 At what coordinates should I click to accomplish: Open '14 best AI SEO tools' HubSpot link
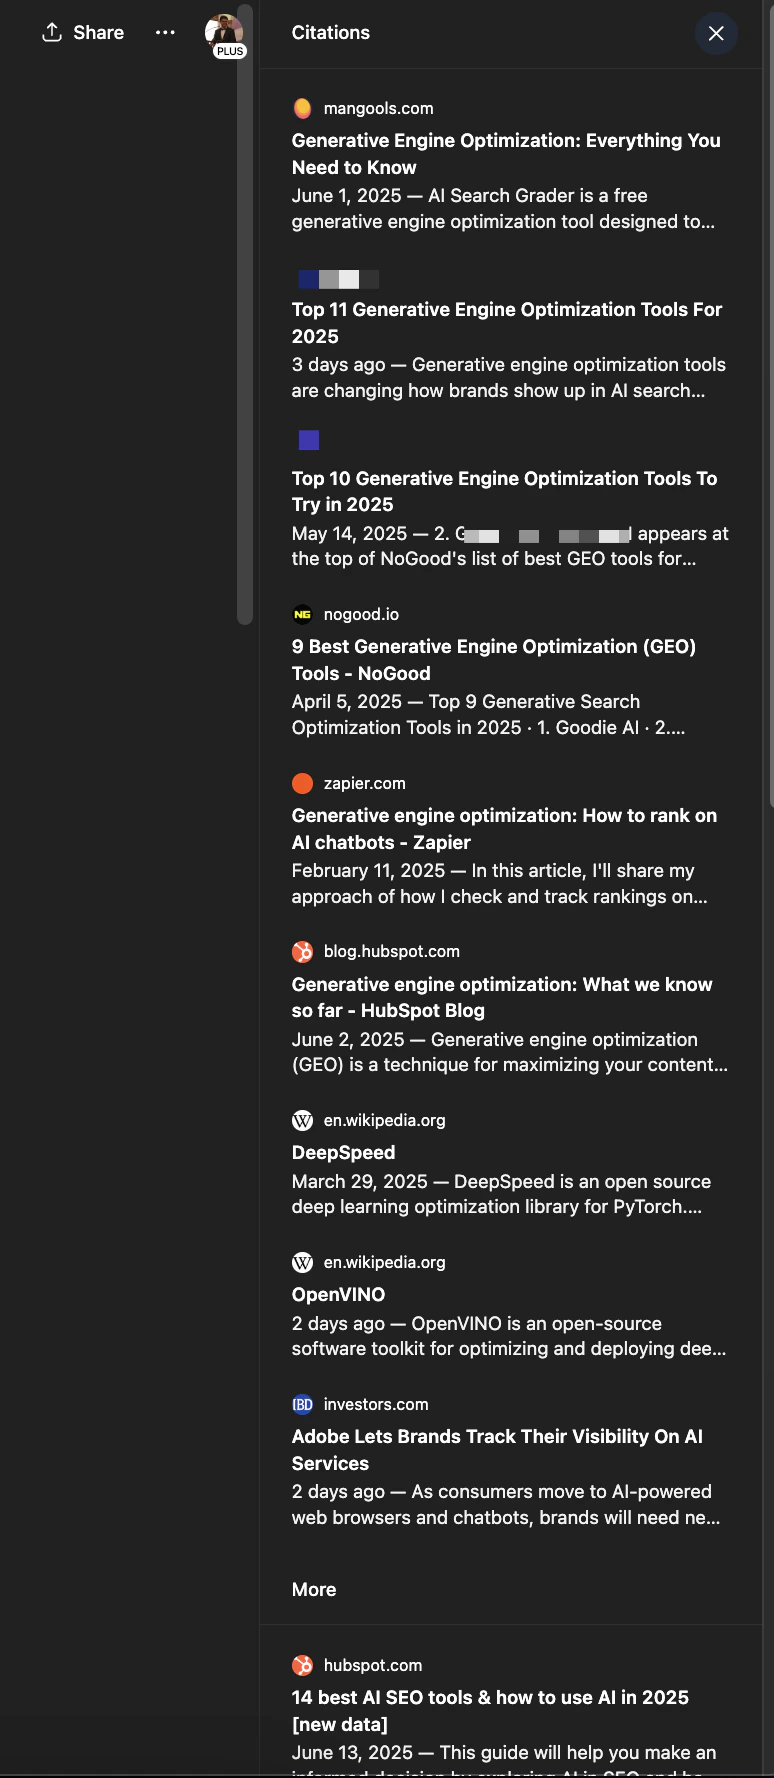490,1711
